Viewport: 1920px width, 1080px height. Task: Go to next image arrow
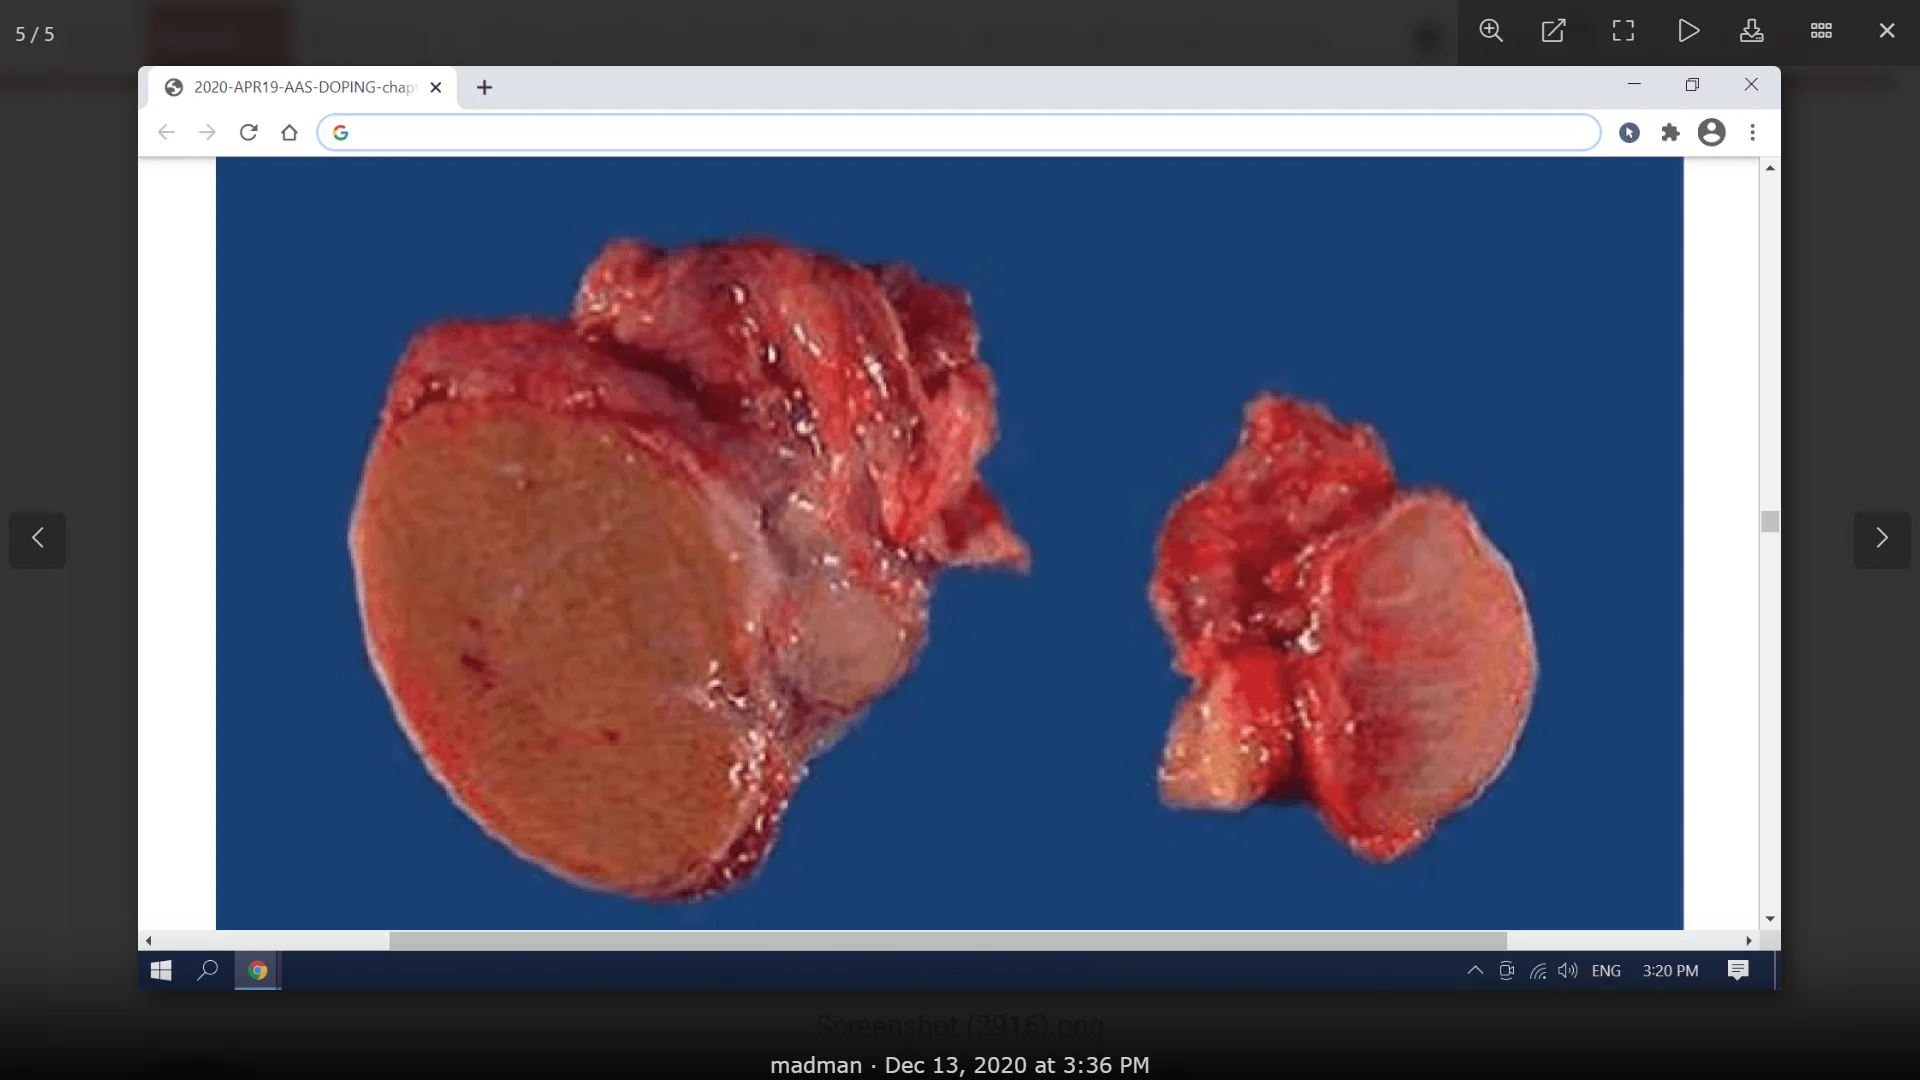click(1882, 539)
